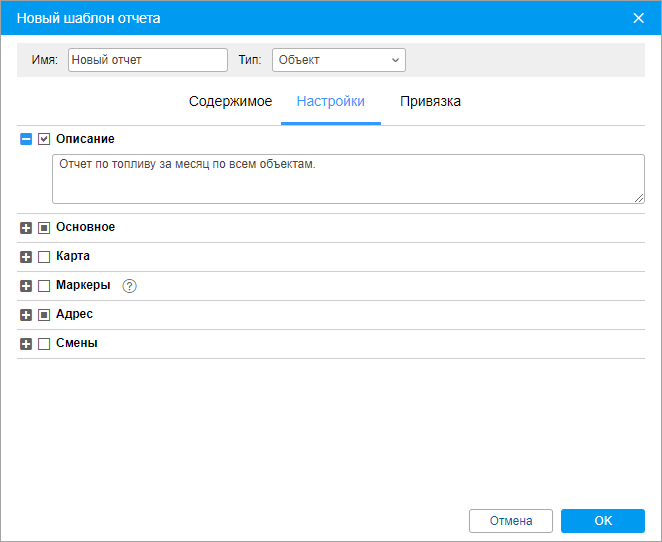
Task: Uncheck the Описание checkbox
Action: (x=44, y=139)
